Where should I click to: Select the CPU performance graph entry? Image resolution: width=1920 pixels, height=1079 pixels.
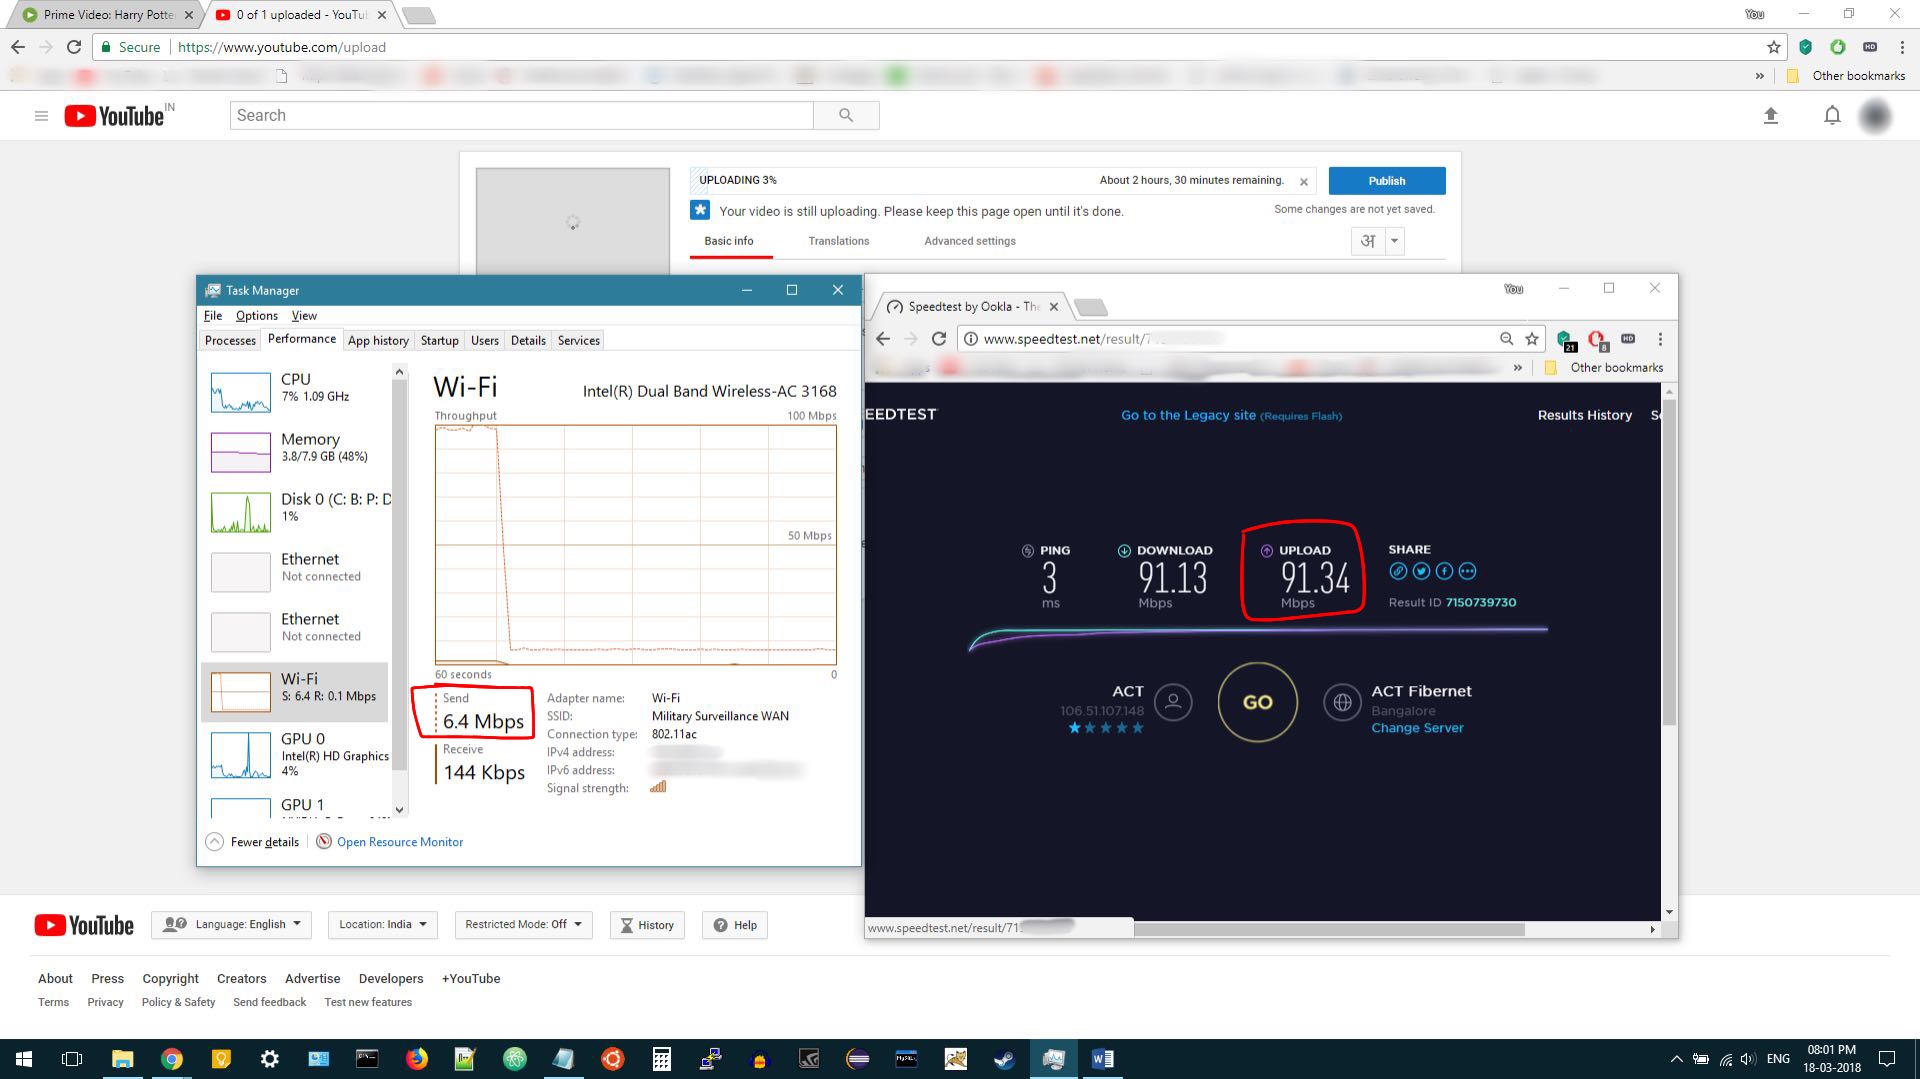[x=297, y=390]
